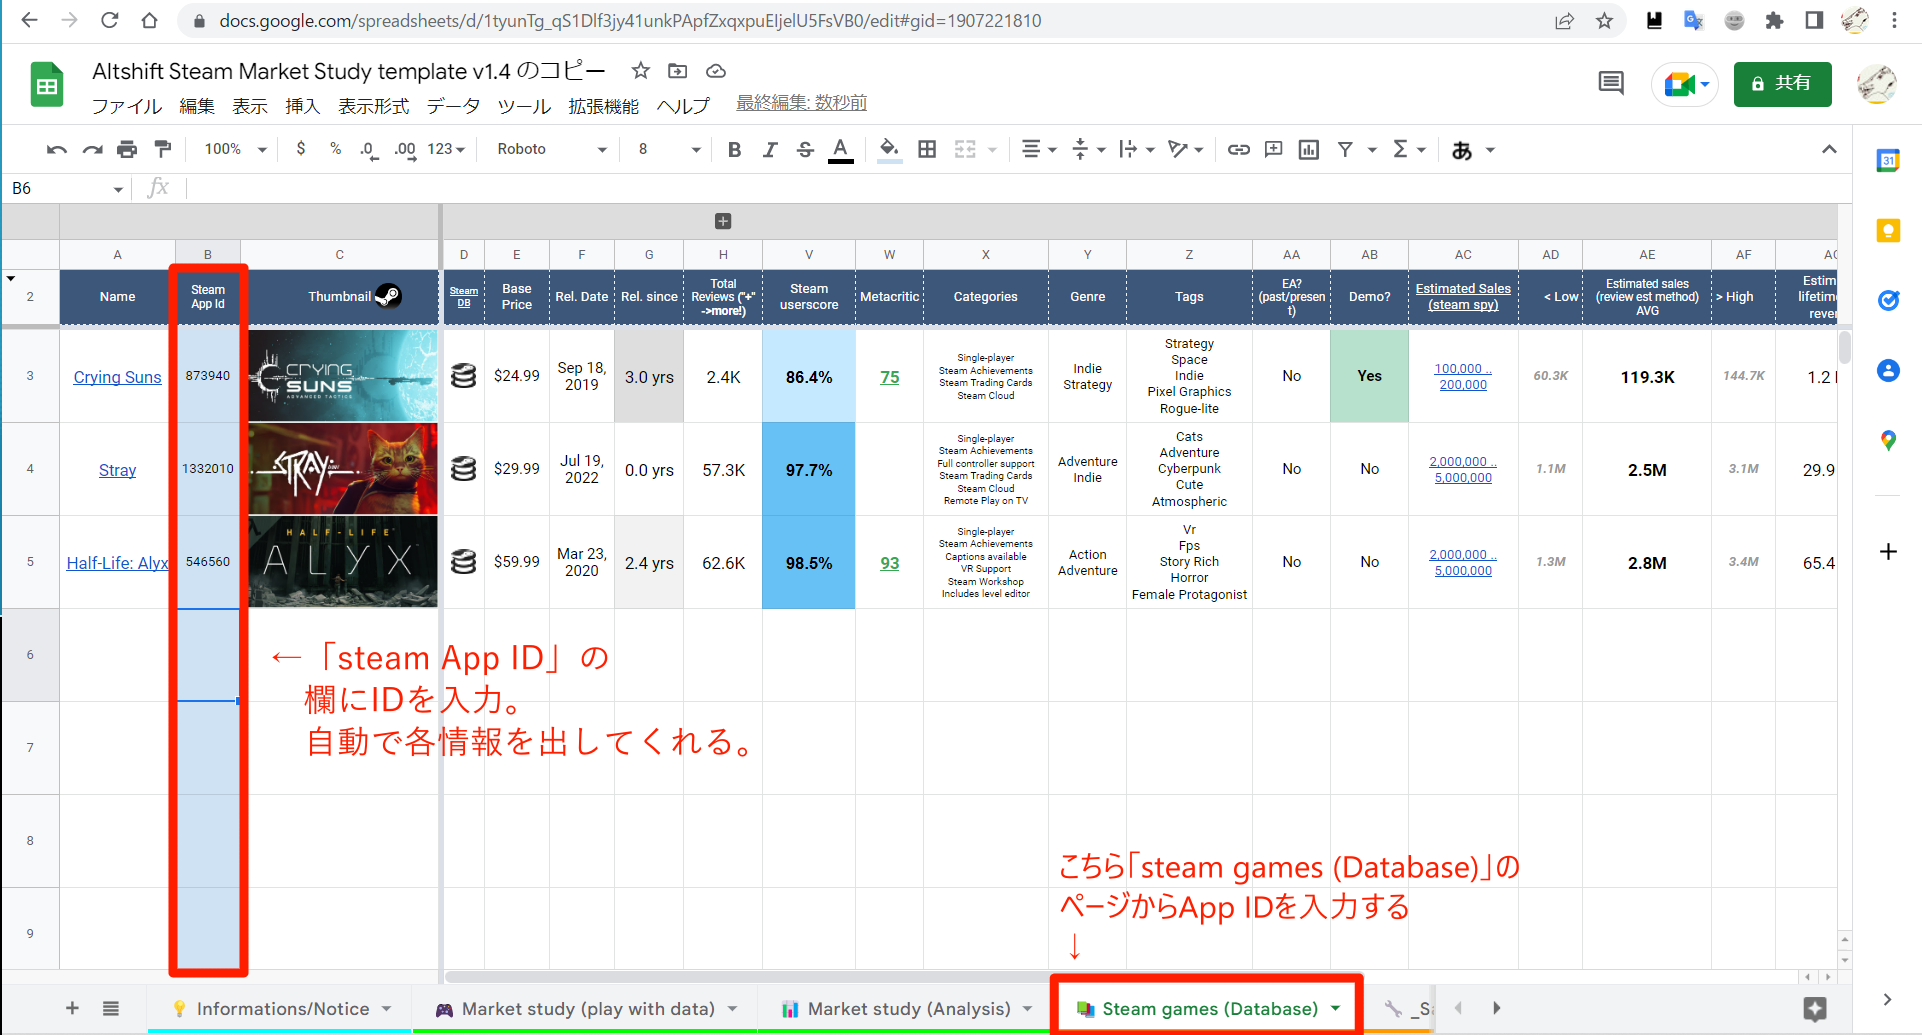Open the Steam games (Database) sheet menu
The width and height of the screenshot is (1922, 1035).
point(1336,1009)
